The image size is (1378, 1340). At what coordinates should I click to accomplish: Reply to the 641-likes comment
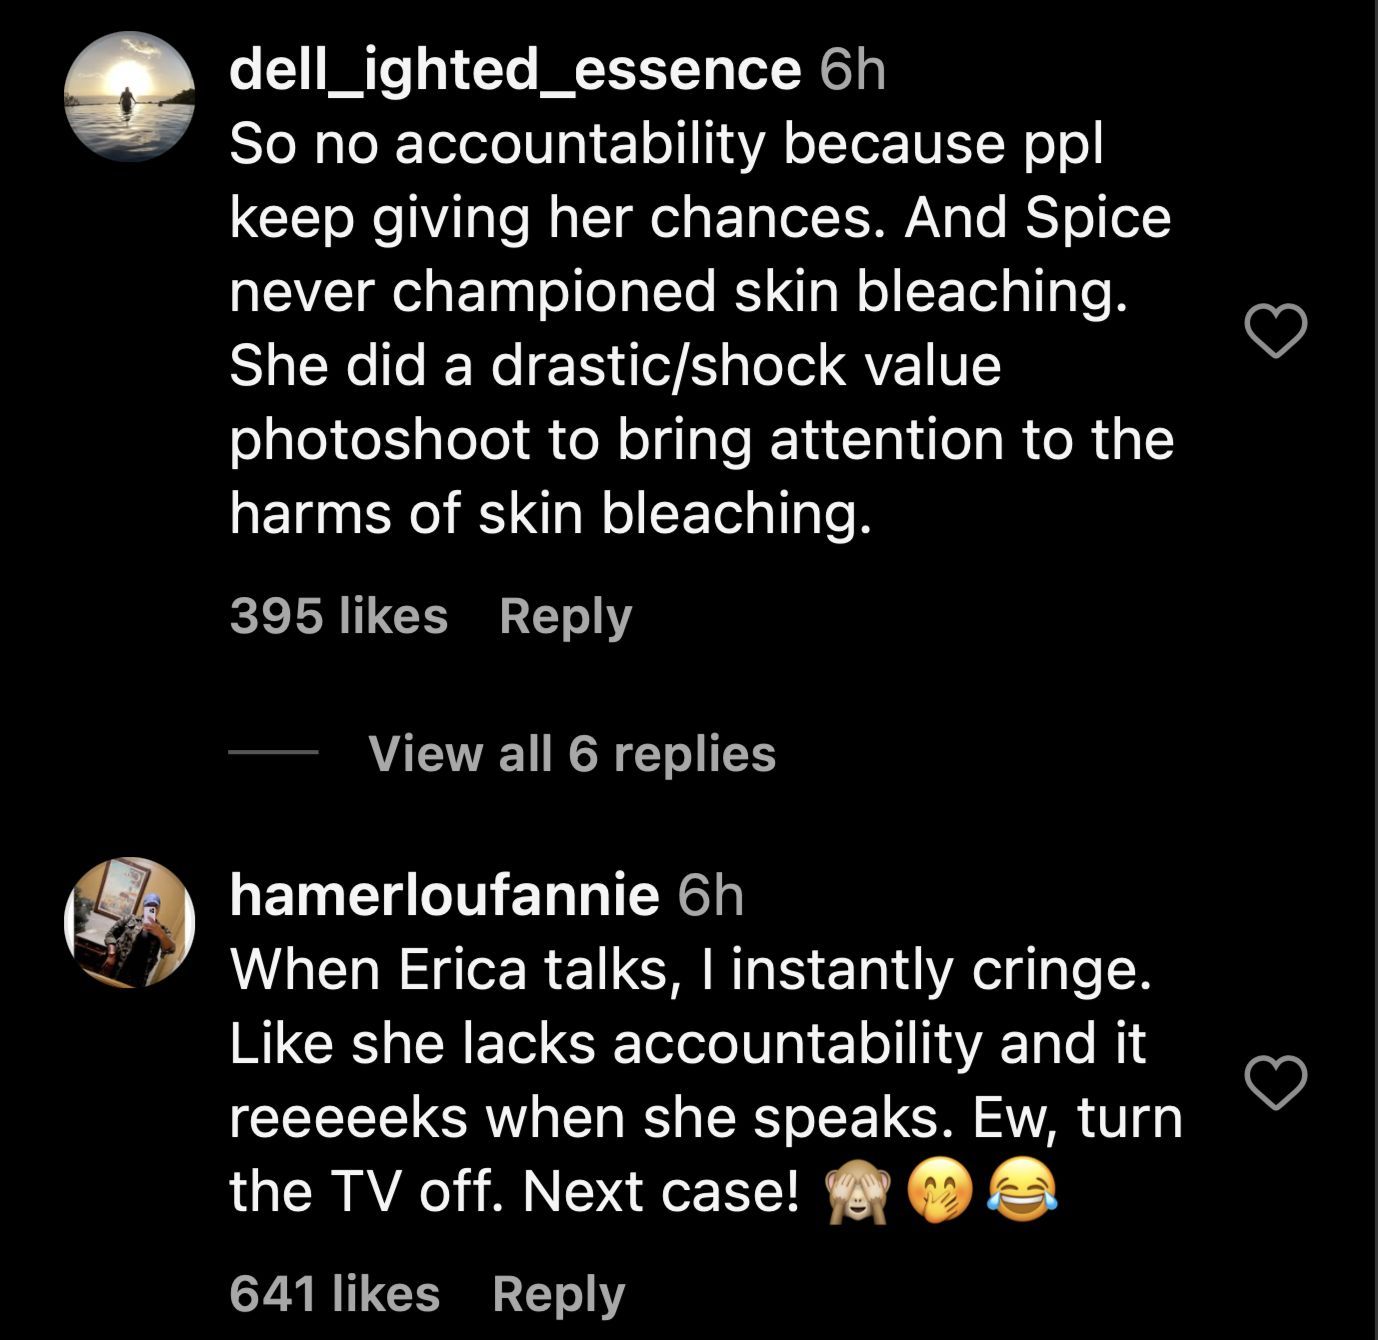point(558,1293)
